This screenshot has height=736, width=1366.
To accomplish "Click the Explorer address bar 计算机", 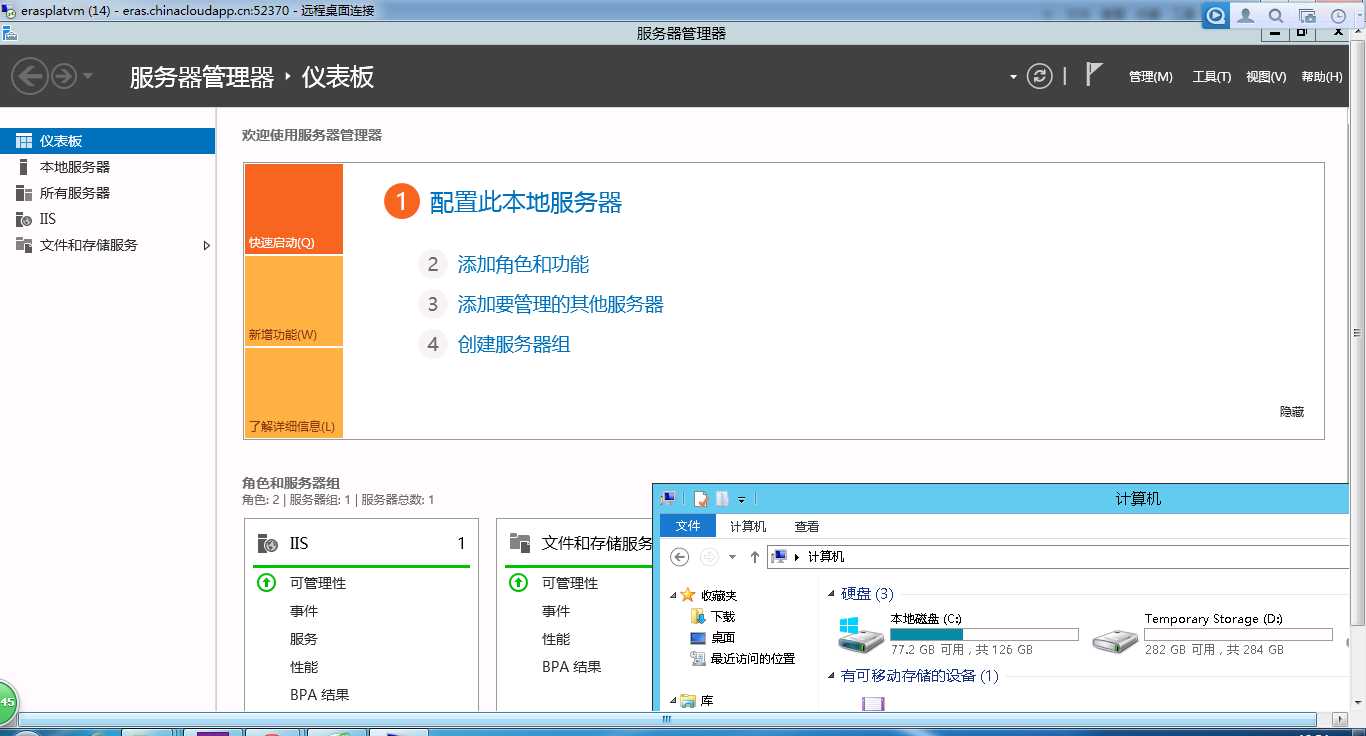I will [825, 557].
